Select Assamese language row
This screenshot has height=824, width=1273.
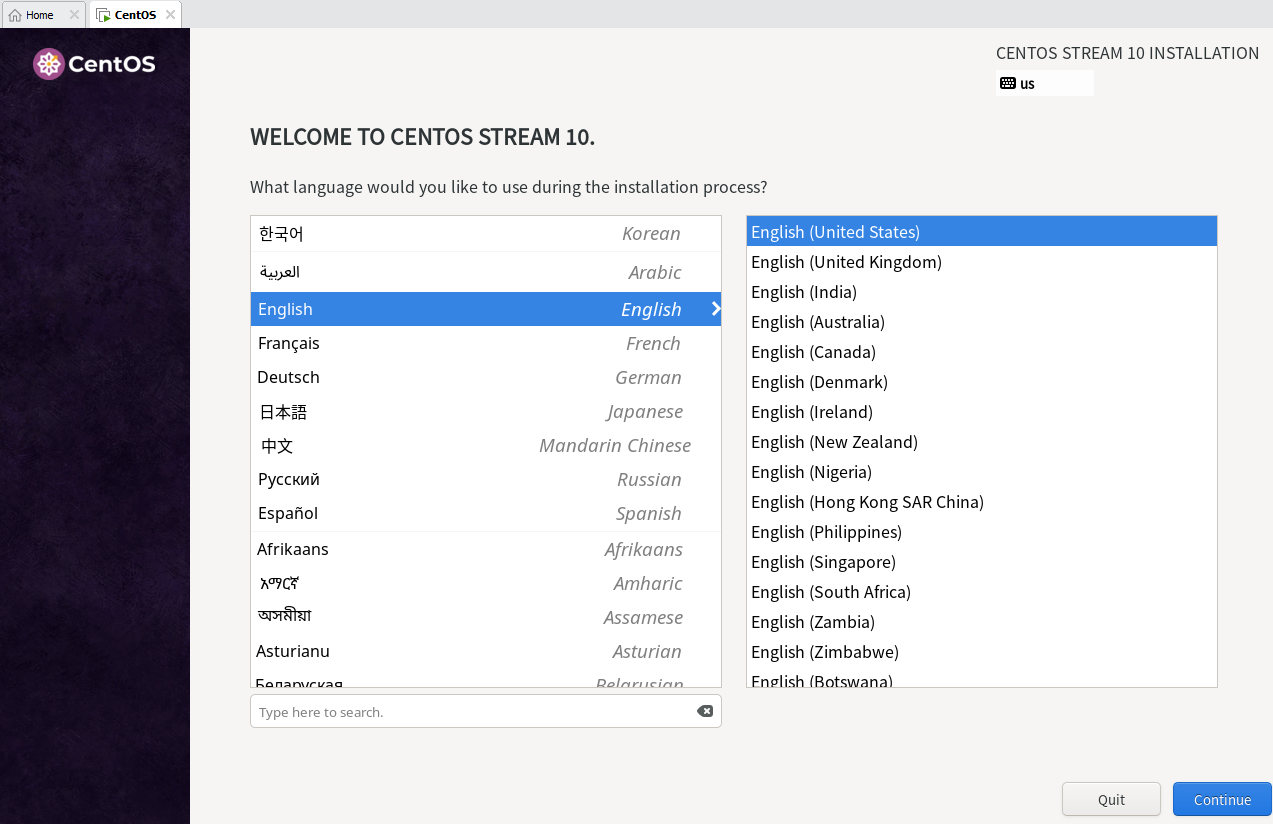pos(486,617)
